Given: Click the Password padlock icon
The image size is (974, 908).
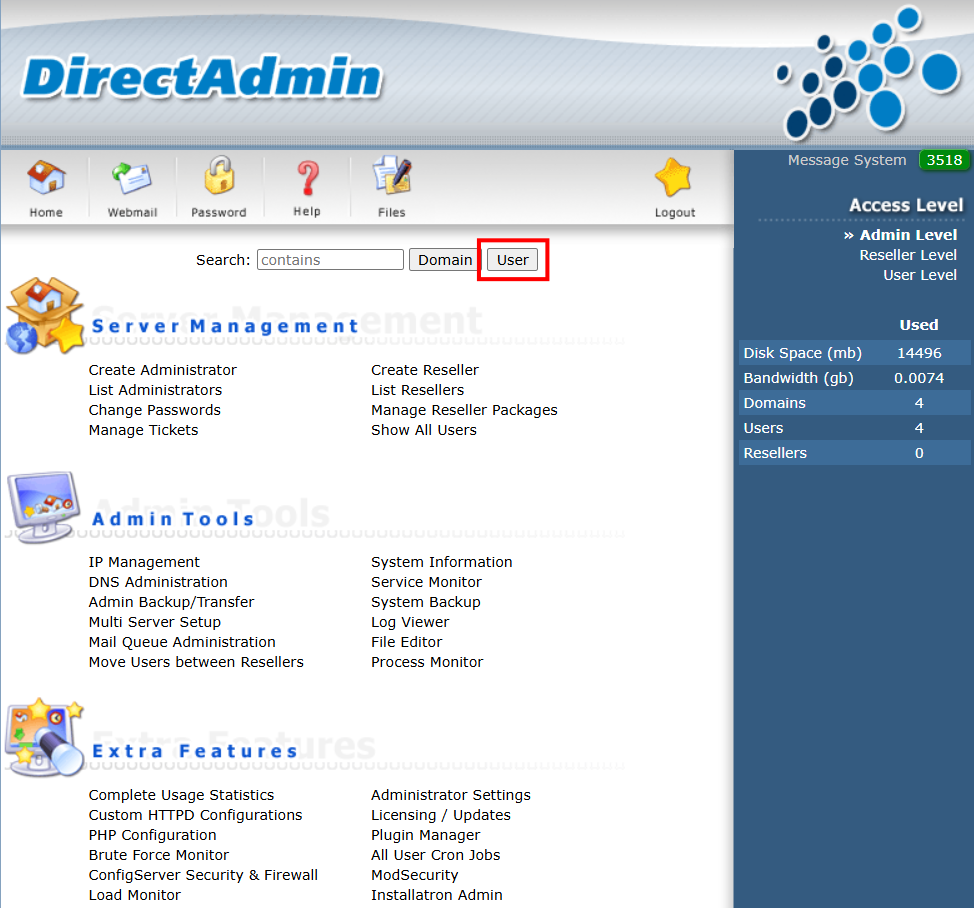Looking at the screenshot, I should pos(219,176).
